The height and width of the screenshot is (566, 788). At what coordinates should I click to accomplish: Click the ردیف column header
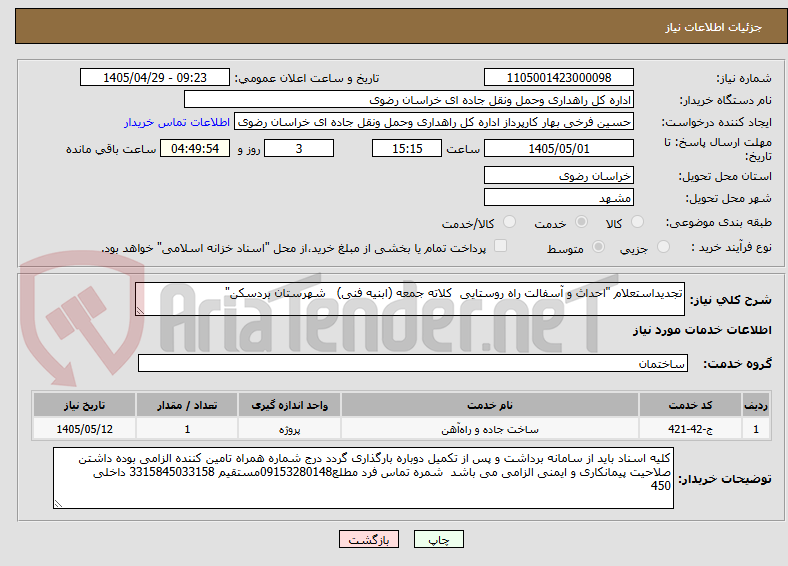[x=756, y=405]
